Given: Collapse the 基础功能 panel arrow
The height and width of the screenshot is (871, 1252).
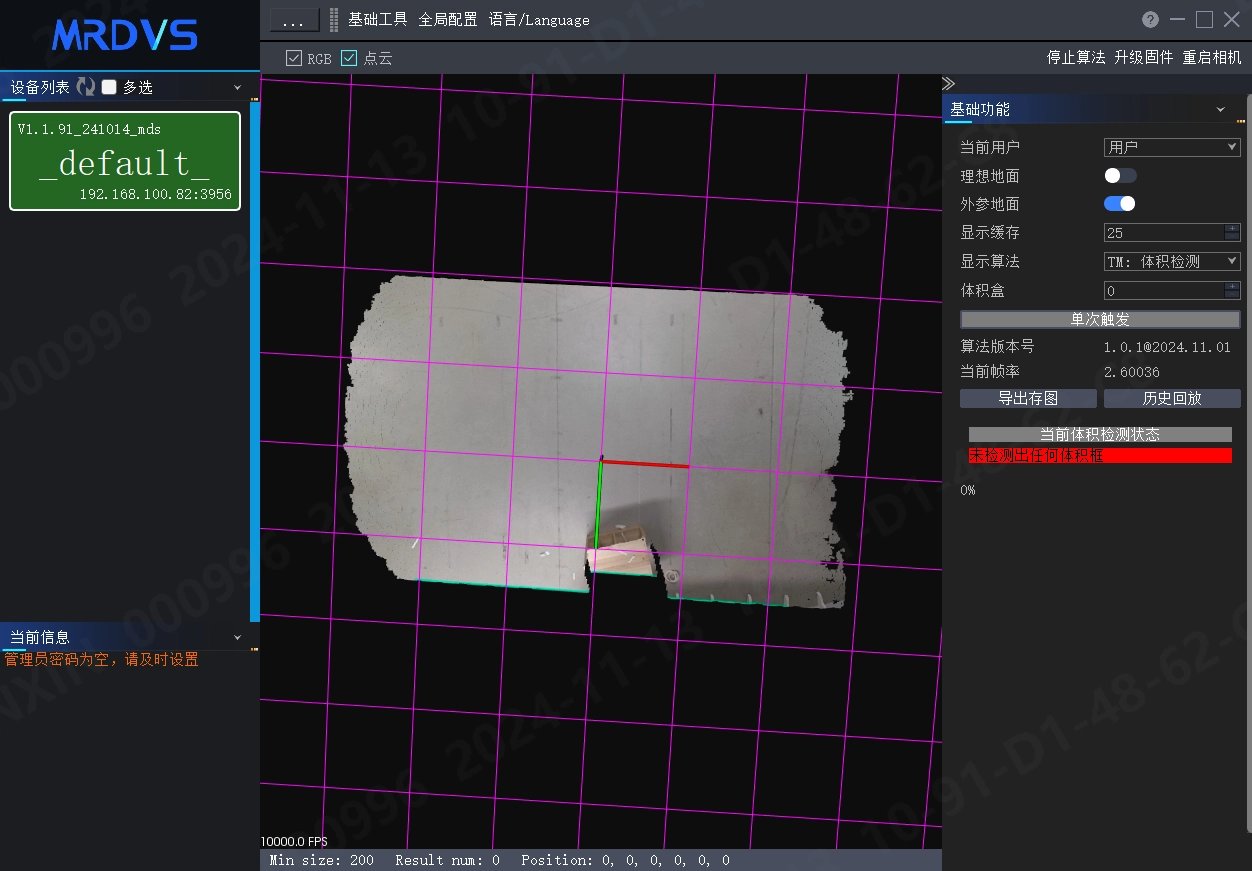Looking at the screenshot, I should (1221, 109).
